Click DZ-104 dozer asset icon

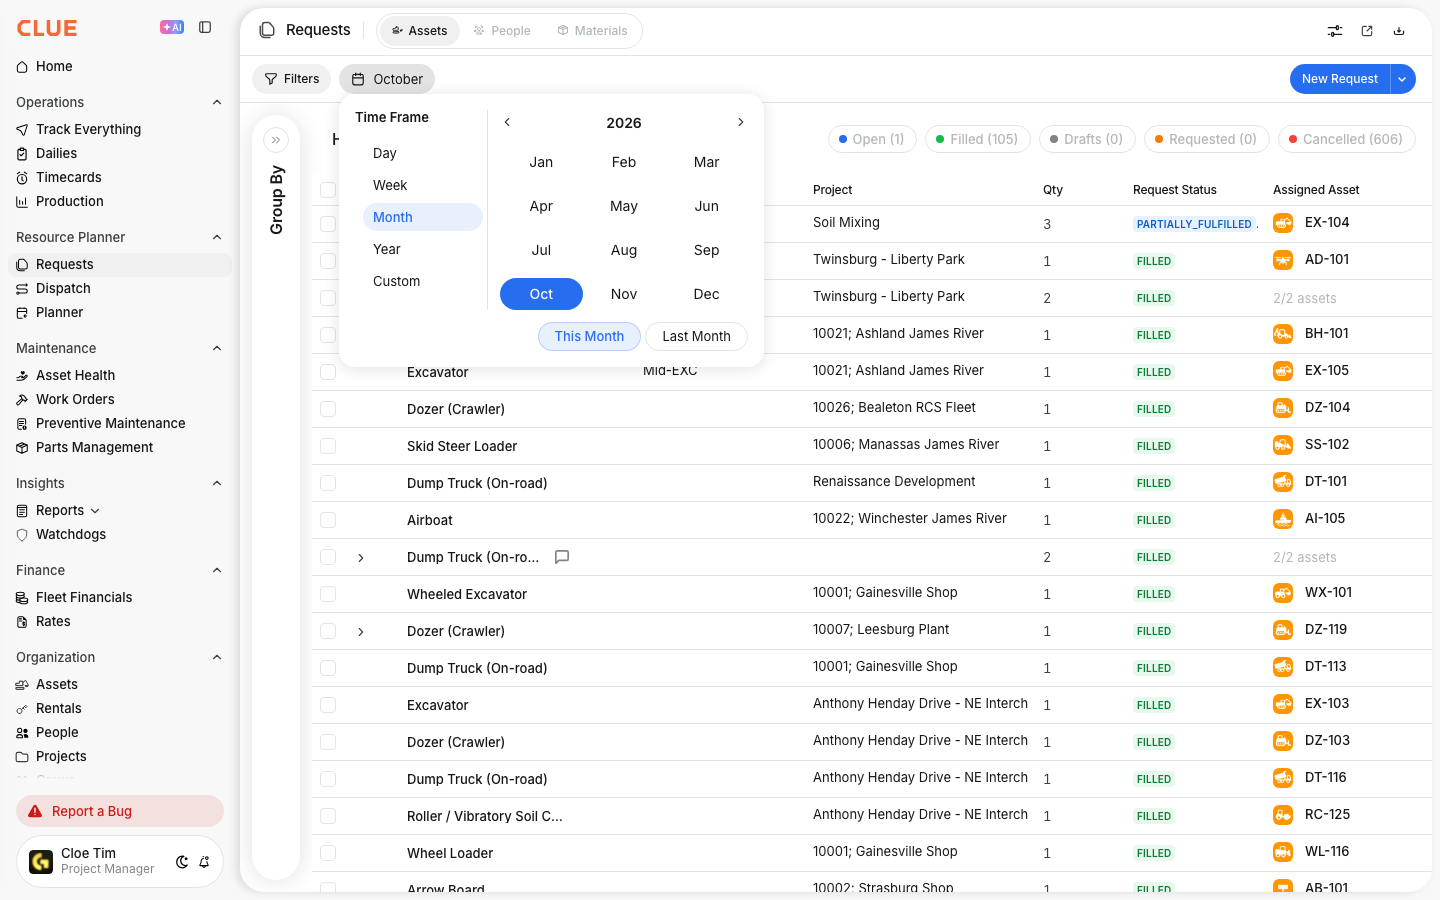coord(1283,408)
